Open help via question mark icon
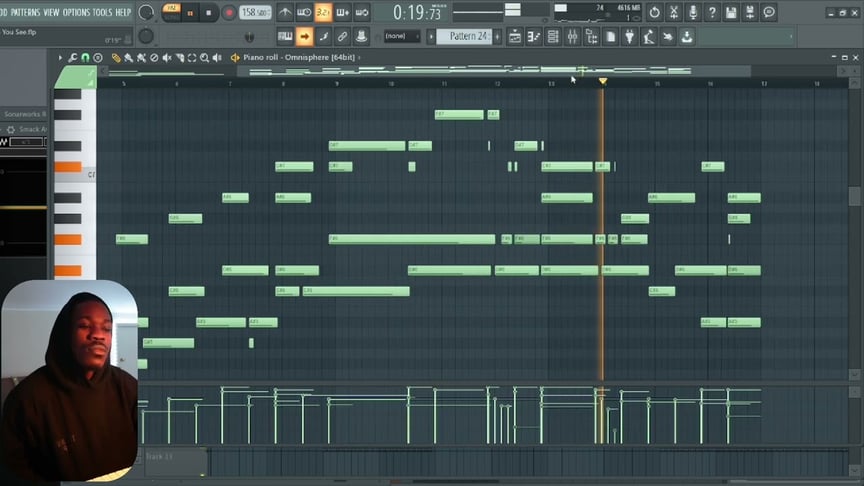 (712, 12)
